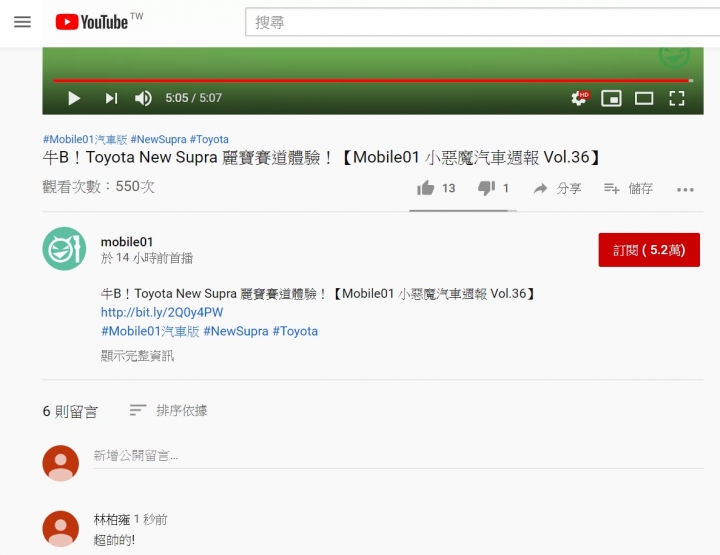Open 林柏雍 commenter avatar
The image size is (720, 555).
pos(61,528)
